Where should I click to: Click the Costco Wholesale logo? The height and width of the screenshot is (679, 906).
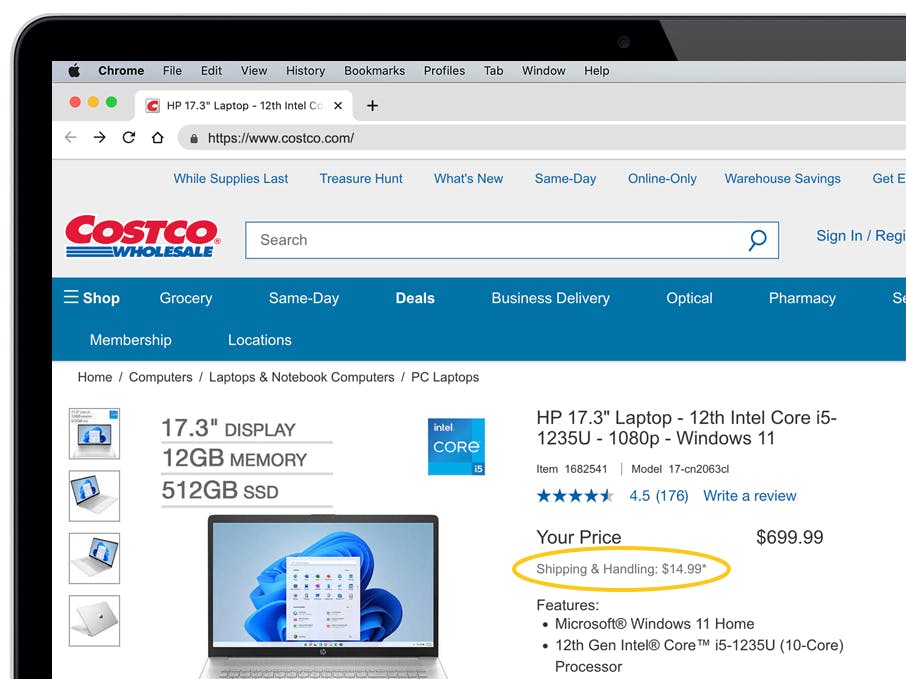[141, 237]
